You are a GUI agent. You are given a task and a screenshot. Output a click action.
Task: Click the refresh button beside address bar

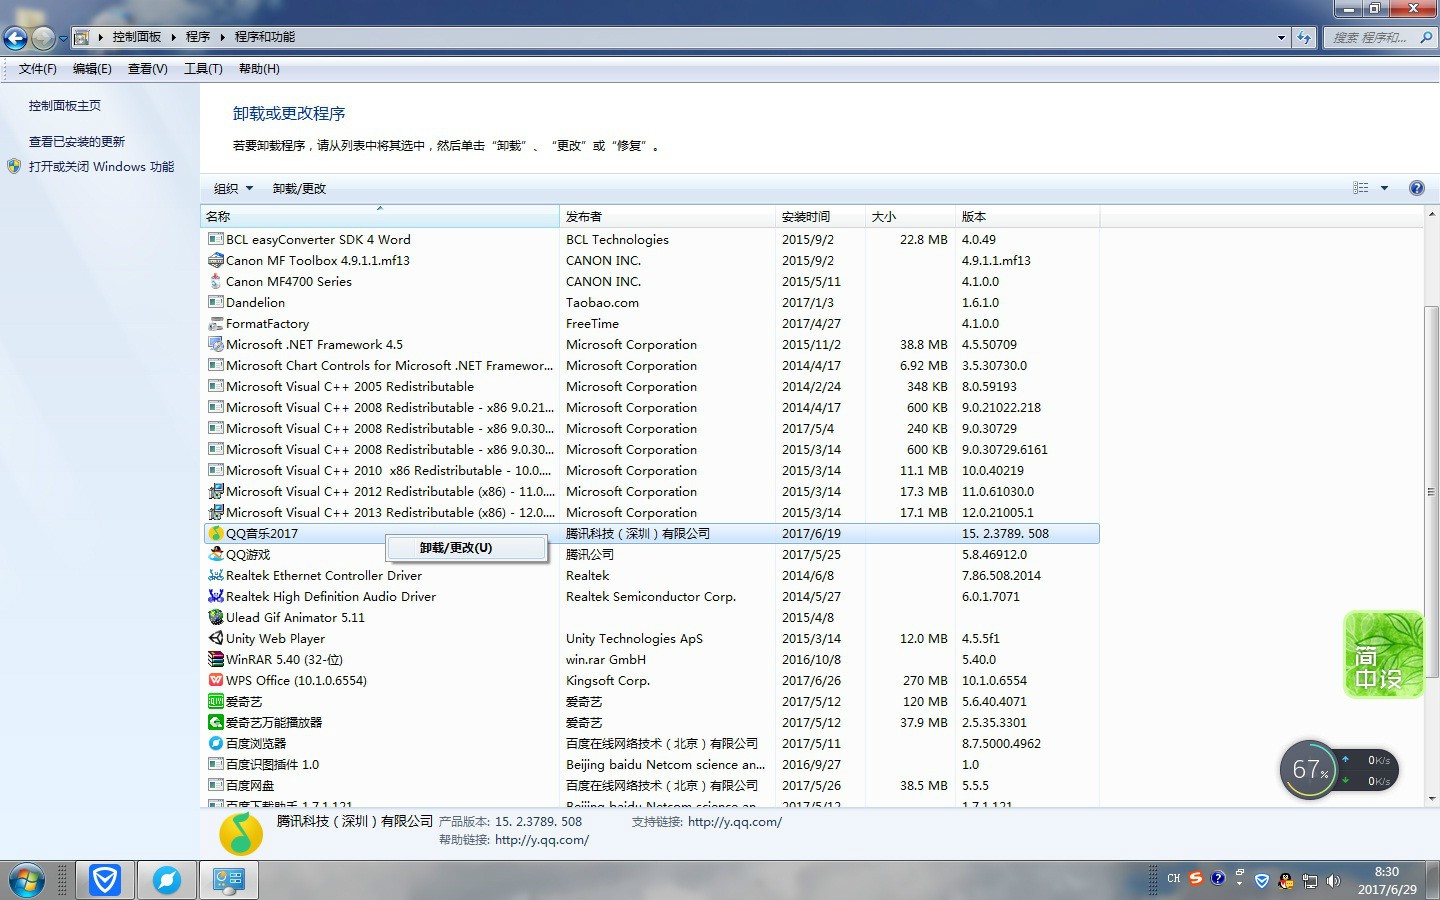(1304, 37)
